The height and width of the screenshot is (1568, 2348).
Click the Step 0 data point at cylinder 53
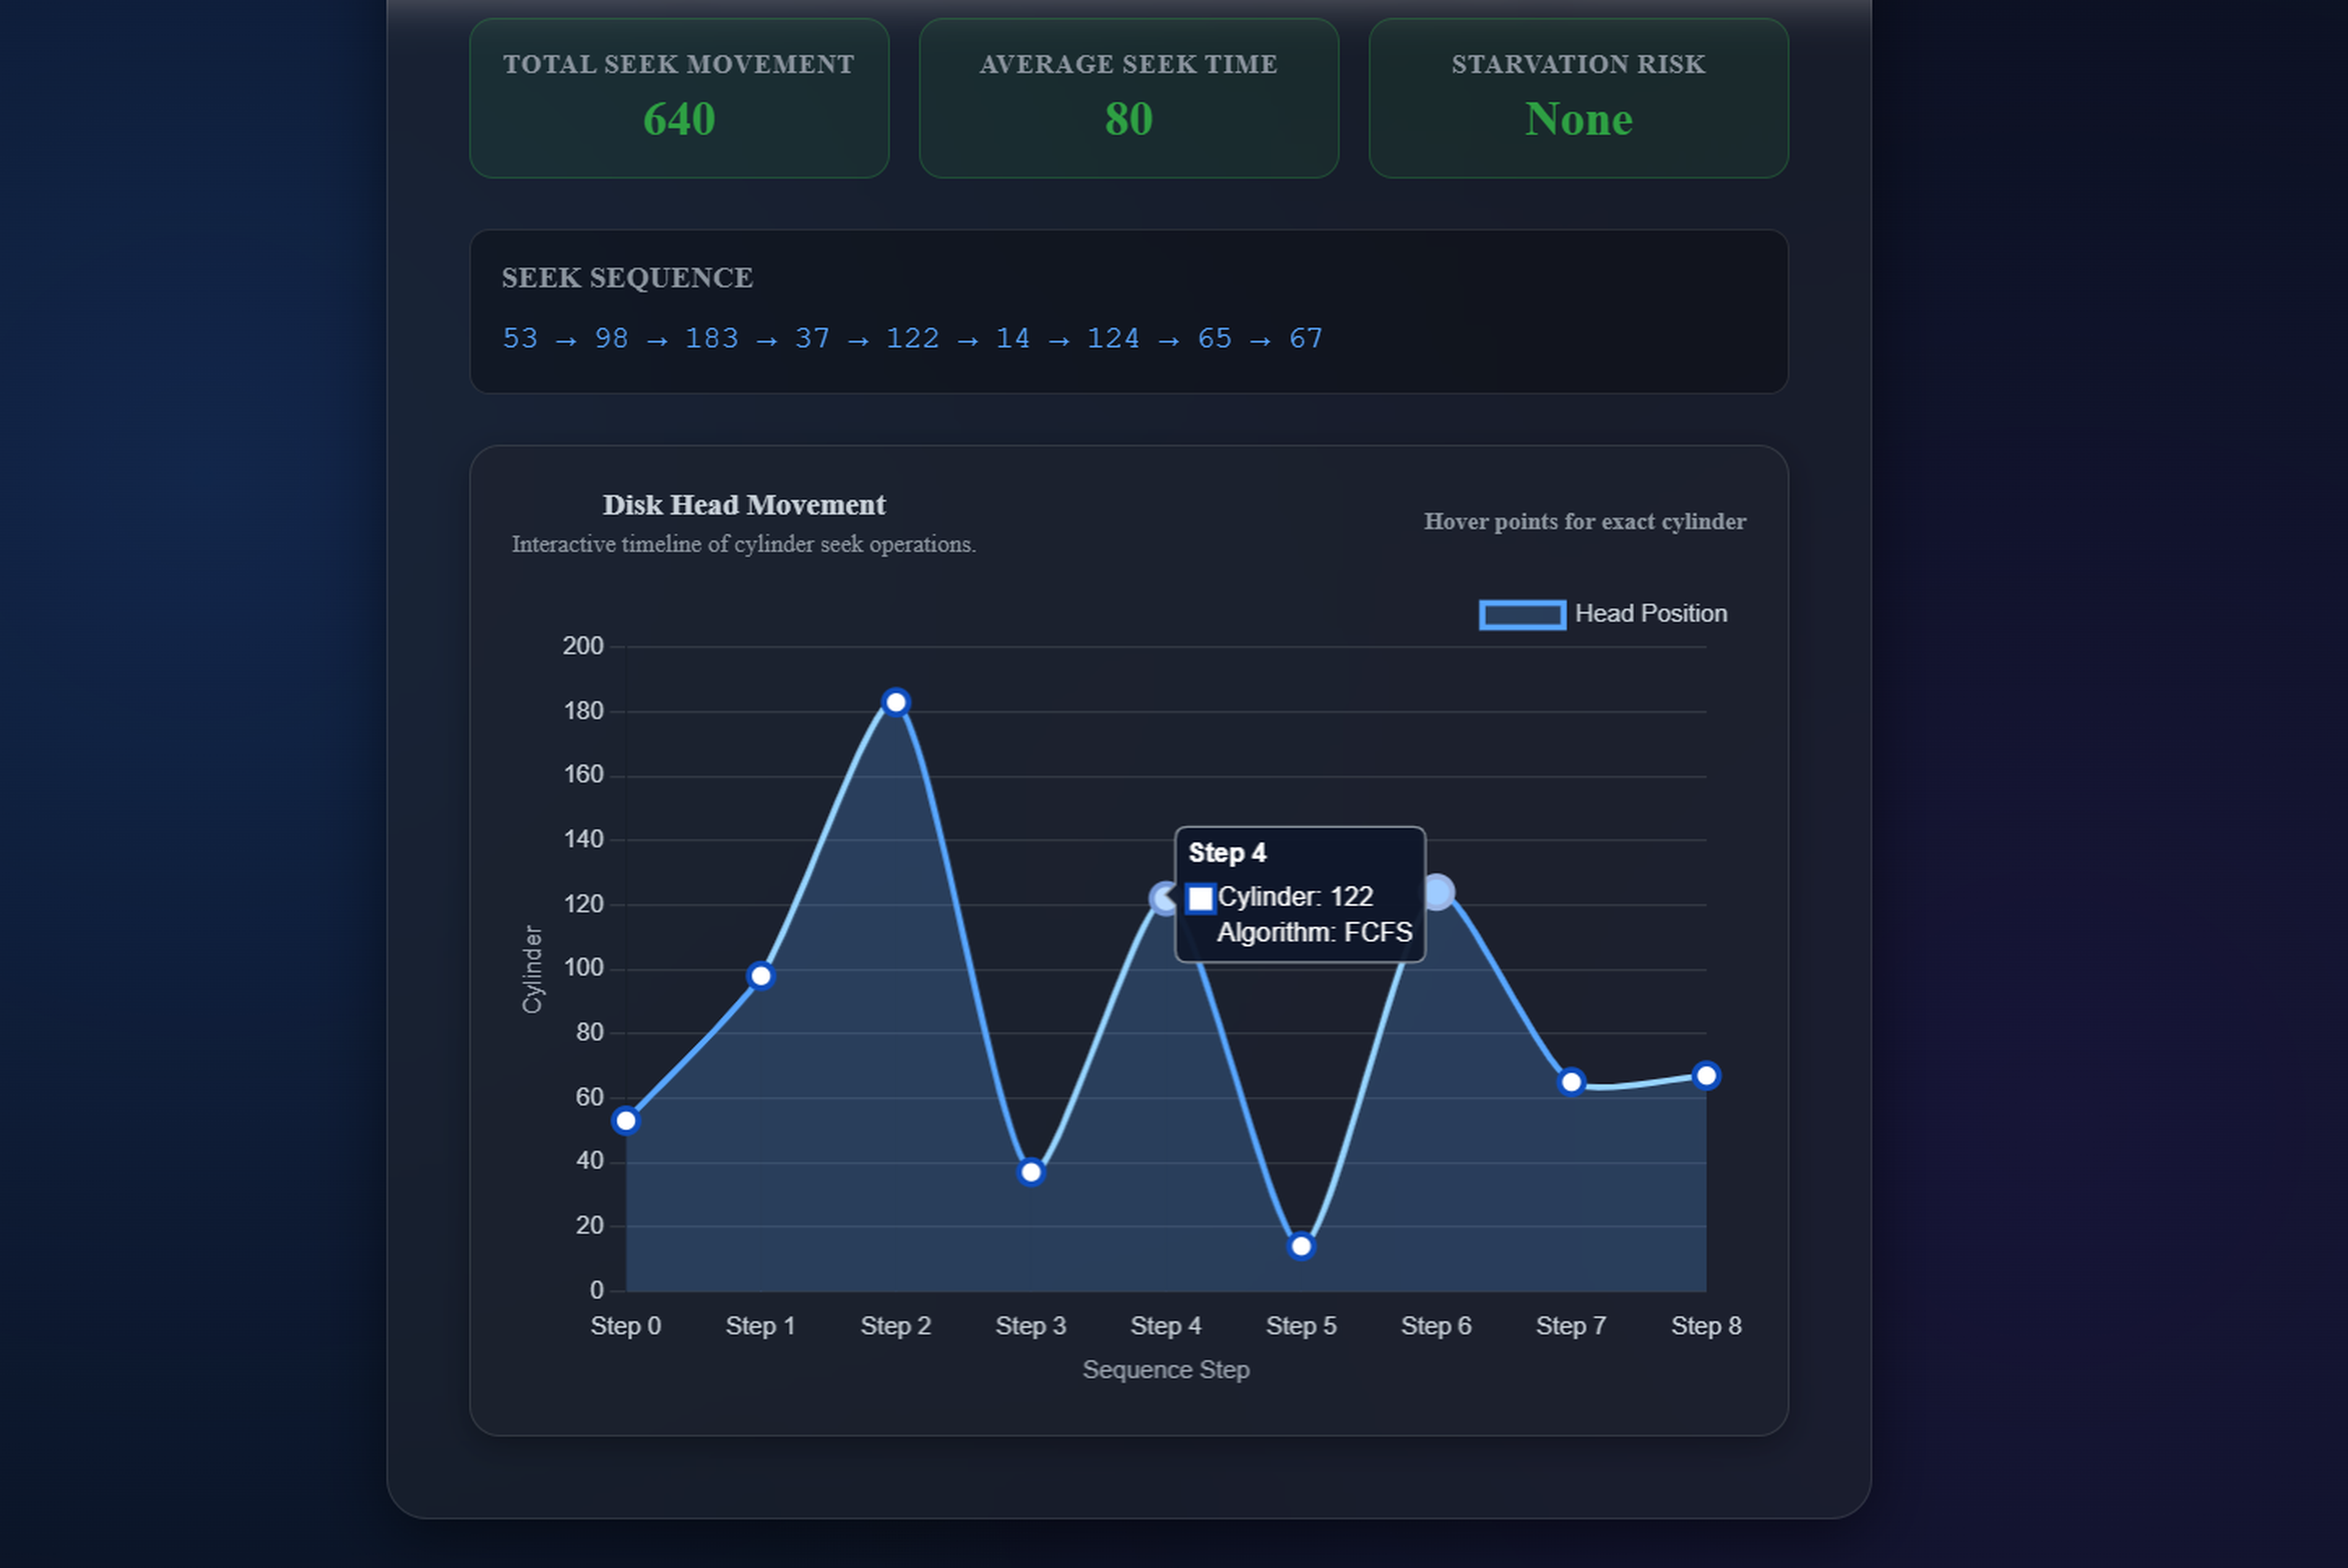[626, 1120]
